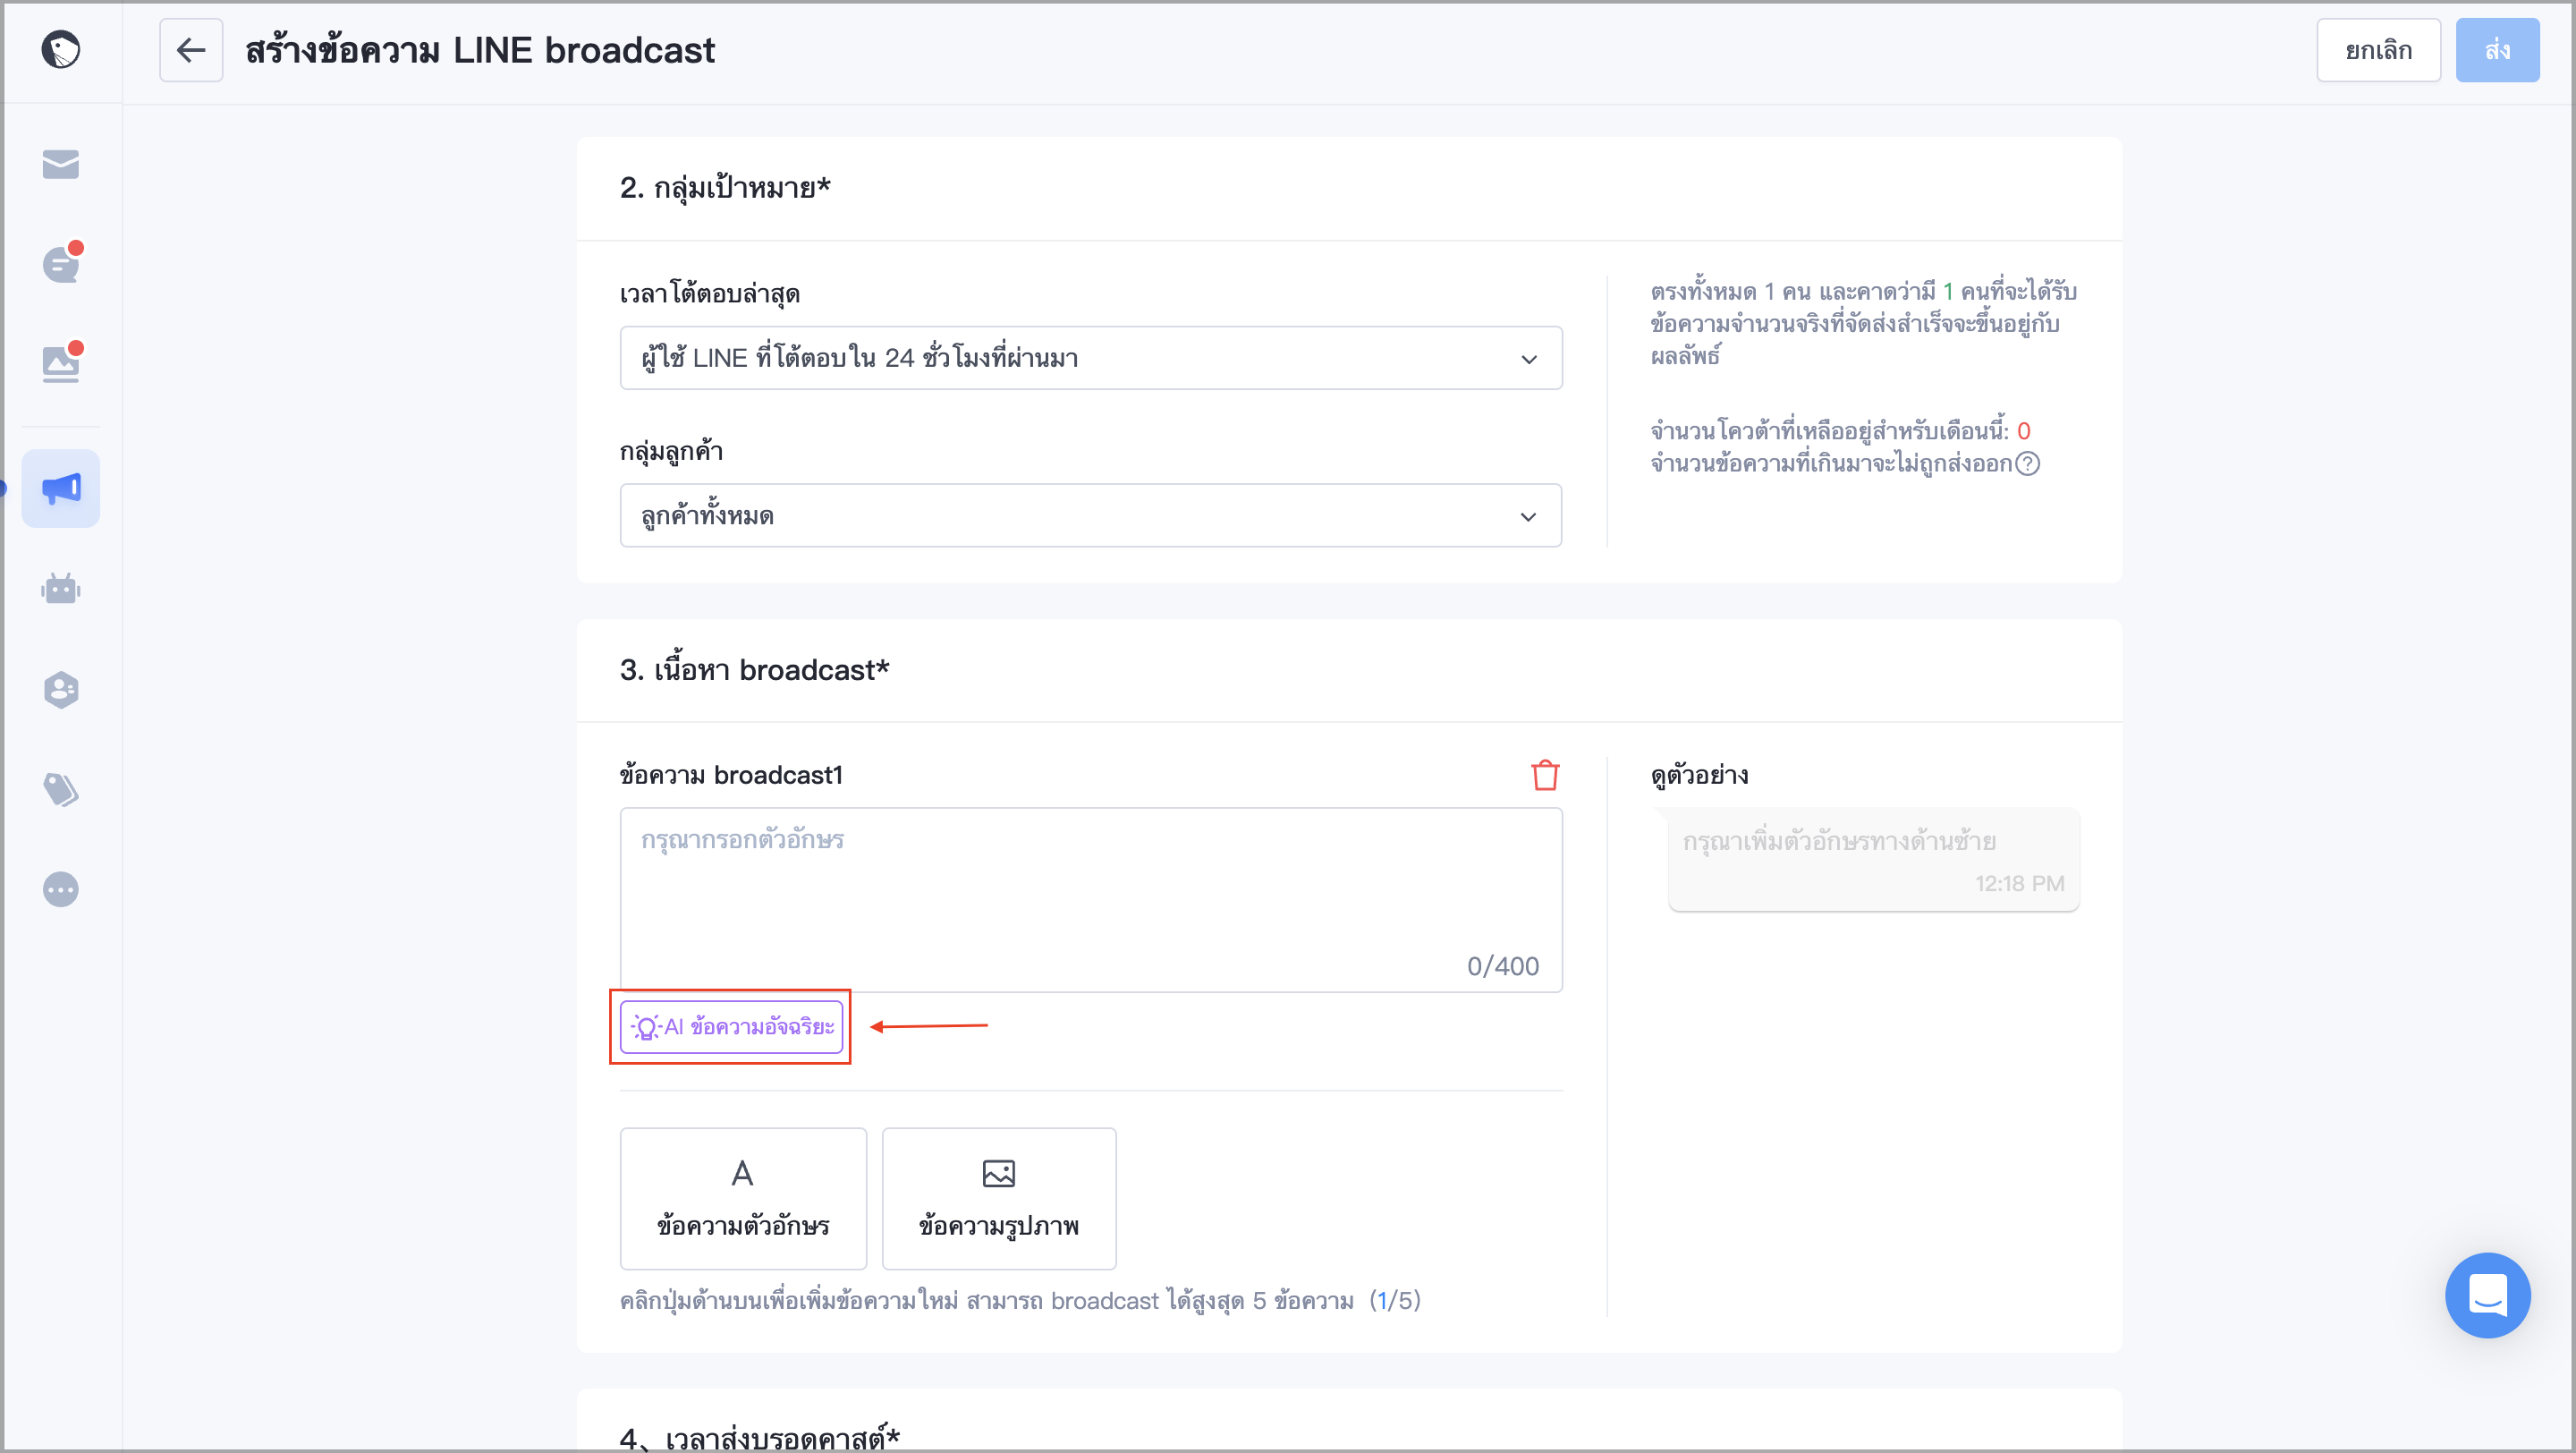Image resolution: width=2576 pixels, height=1453 pixels.
Task: Expand the กลุ่มลูกค้า dropdown
Action: pyautogui.click(x=1090, y=516)
